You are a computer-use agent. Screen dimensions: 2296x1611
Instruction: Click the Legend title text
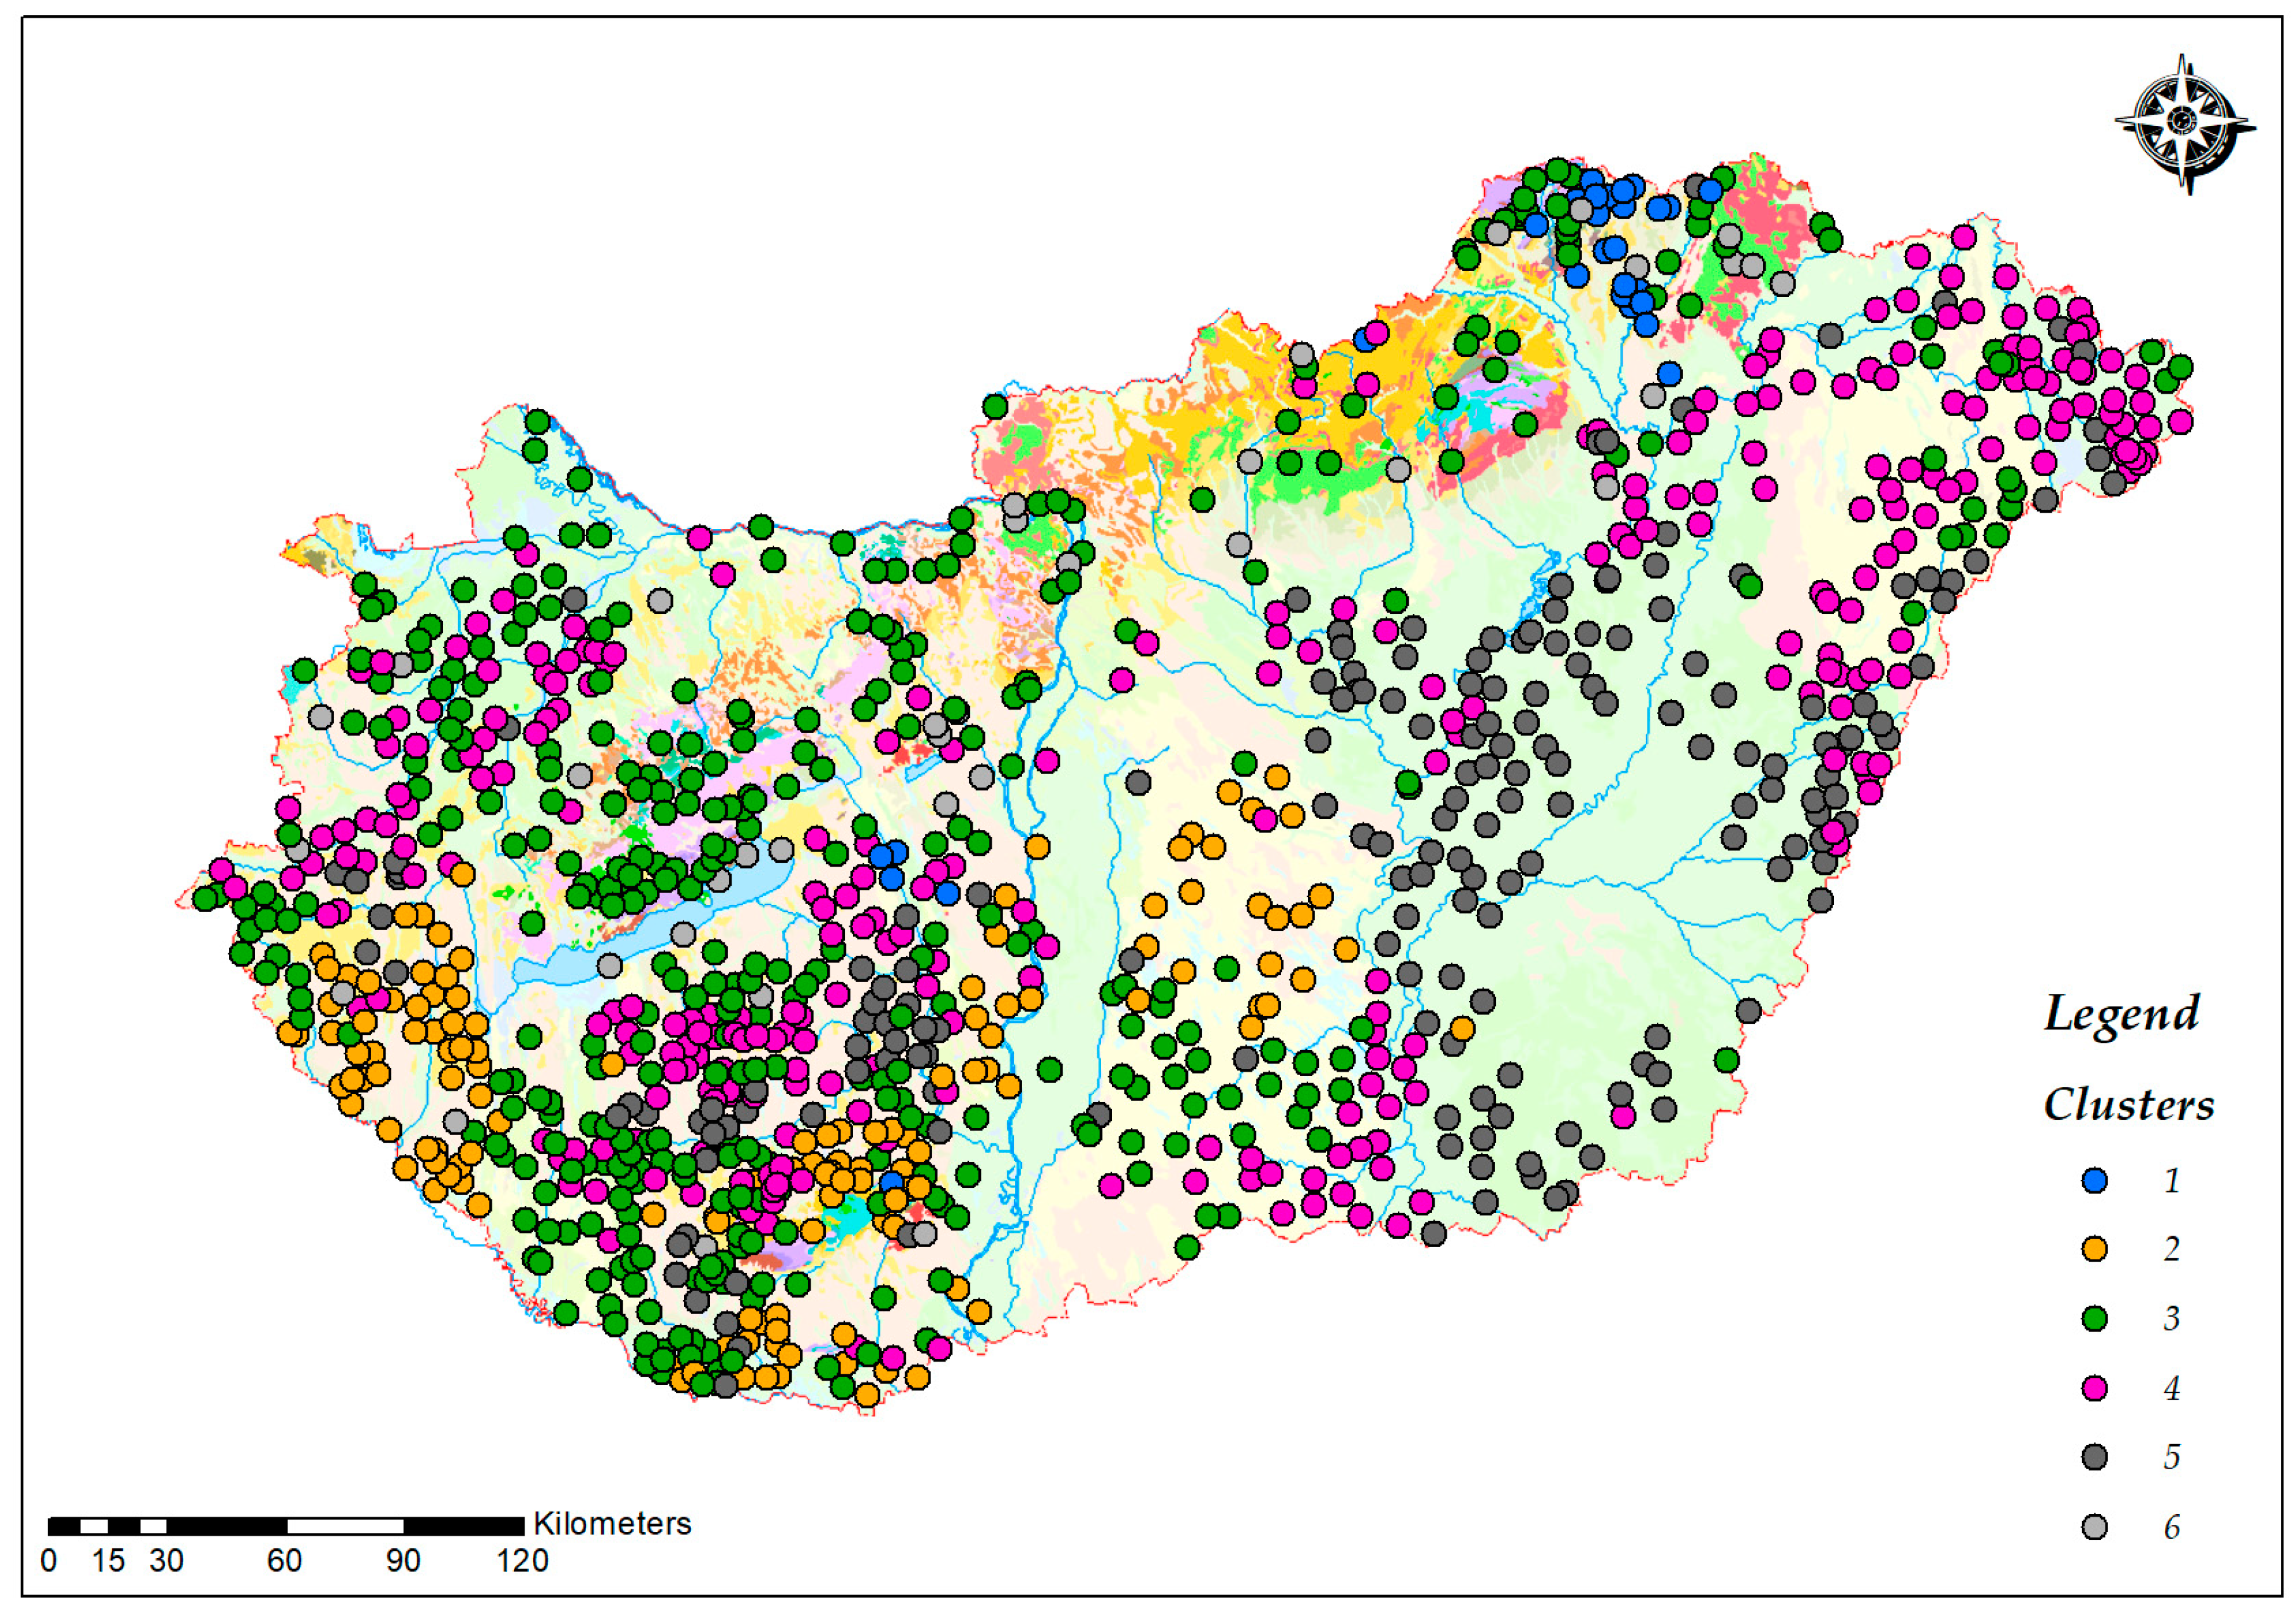pyautogui.click(x=2121, y=1013)
